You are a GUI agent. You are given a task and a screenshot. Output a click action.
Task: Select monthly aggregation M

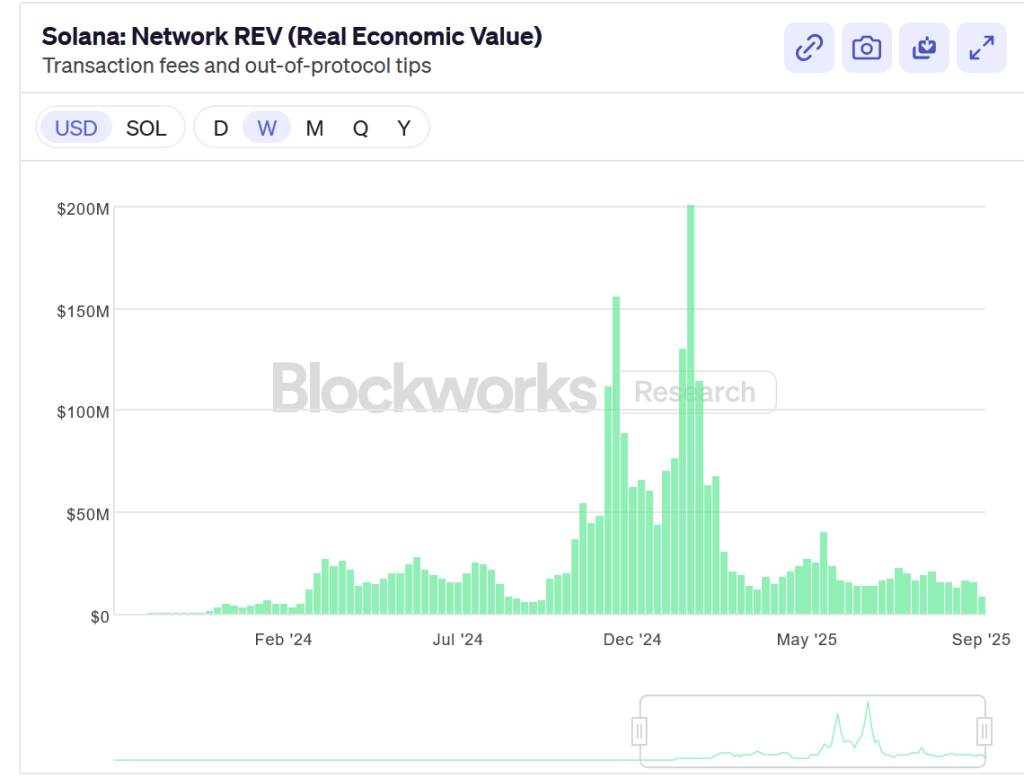tap(314, 127)
